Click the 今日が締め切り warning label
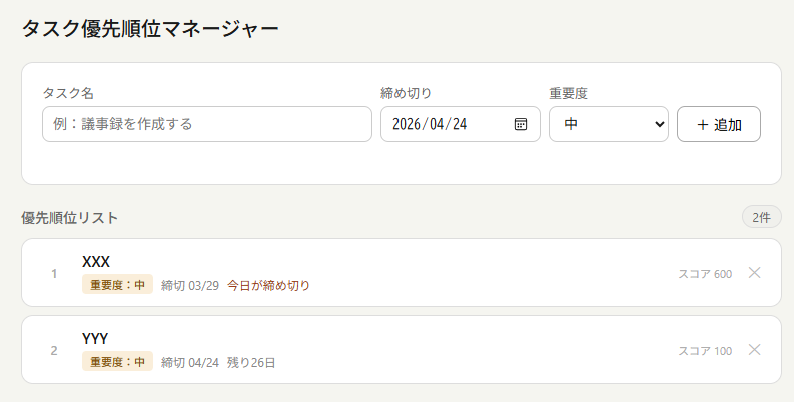 pyautogui.click(x=268, y=285)
